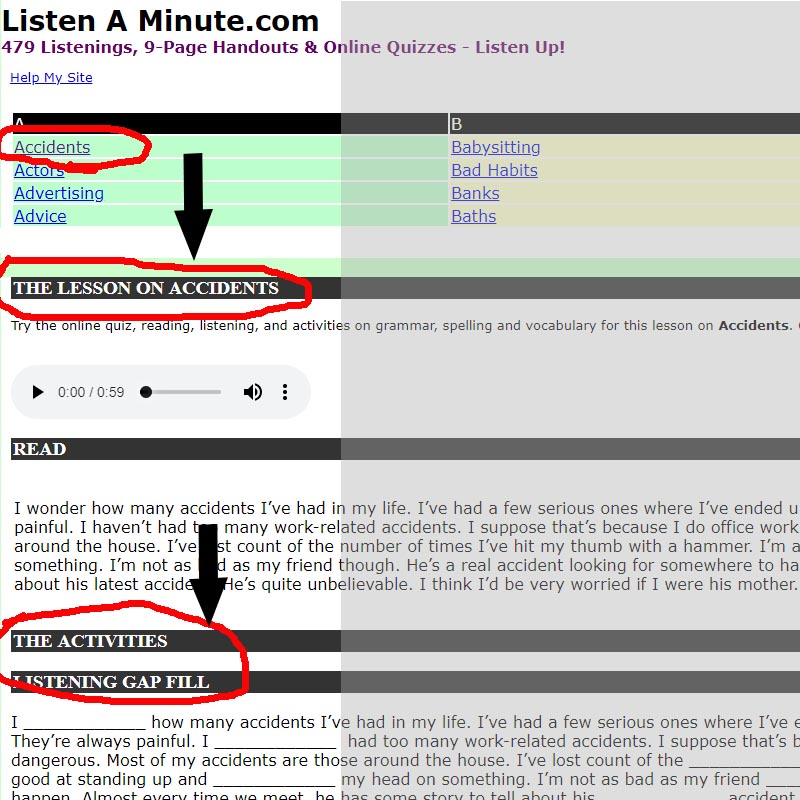Play the lesson audio
This screenshot has width=800, height=800.
[x=37, y=392]
